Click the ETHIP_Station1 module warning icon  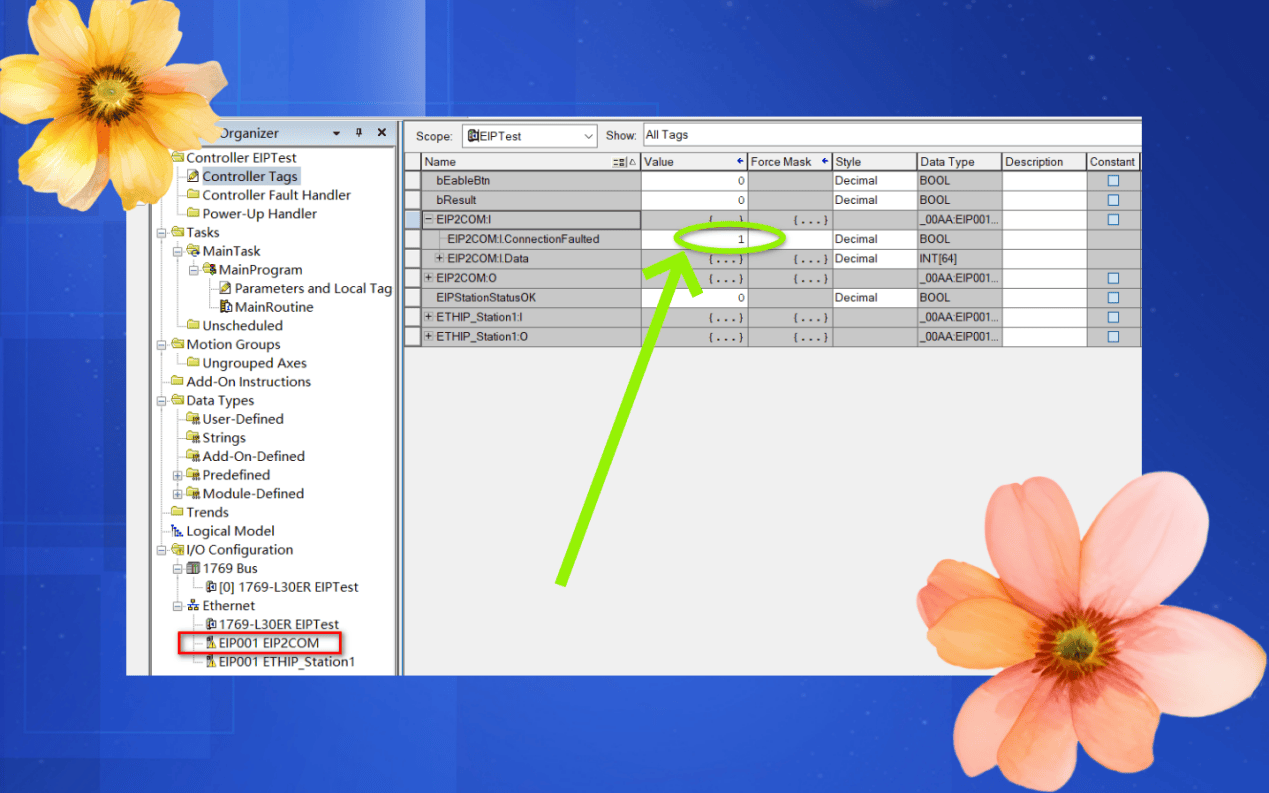pos(210,662)
